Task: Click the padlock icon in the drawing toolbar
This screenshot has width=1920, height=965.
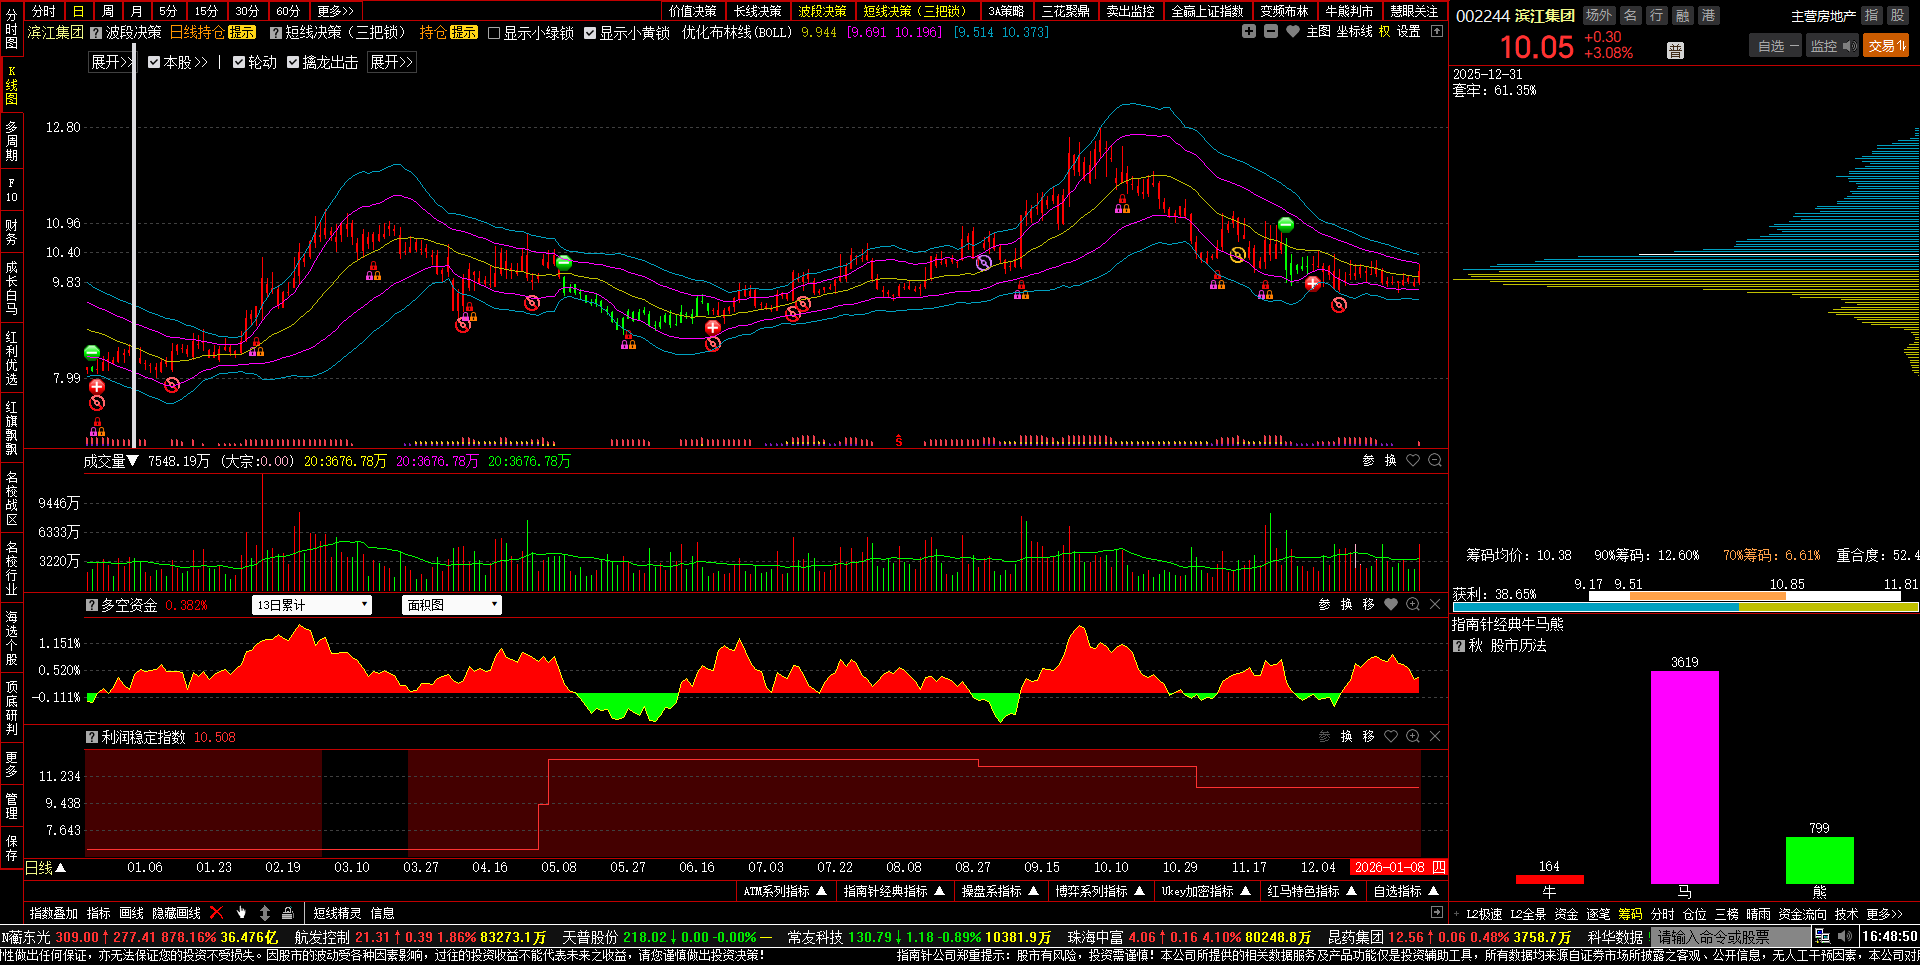Action: [x=288, y=912]
